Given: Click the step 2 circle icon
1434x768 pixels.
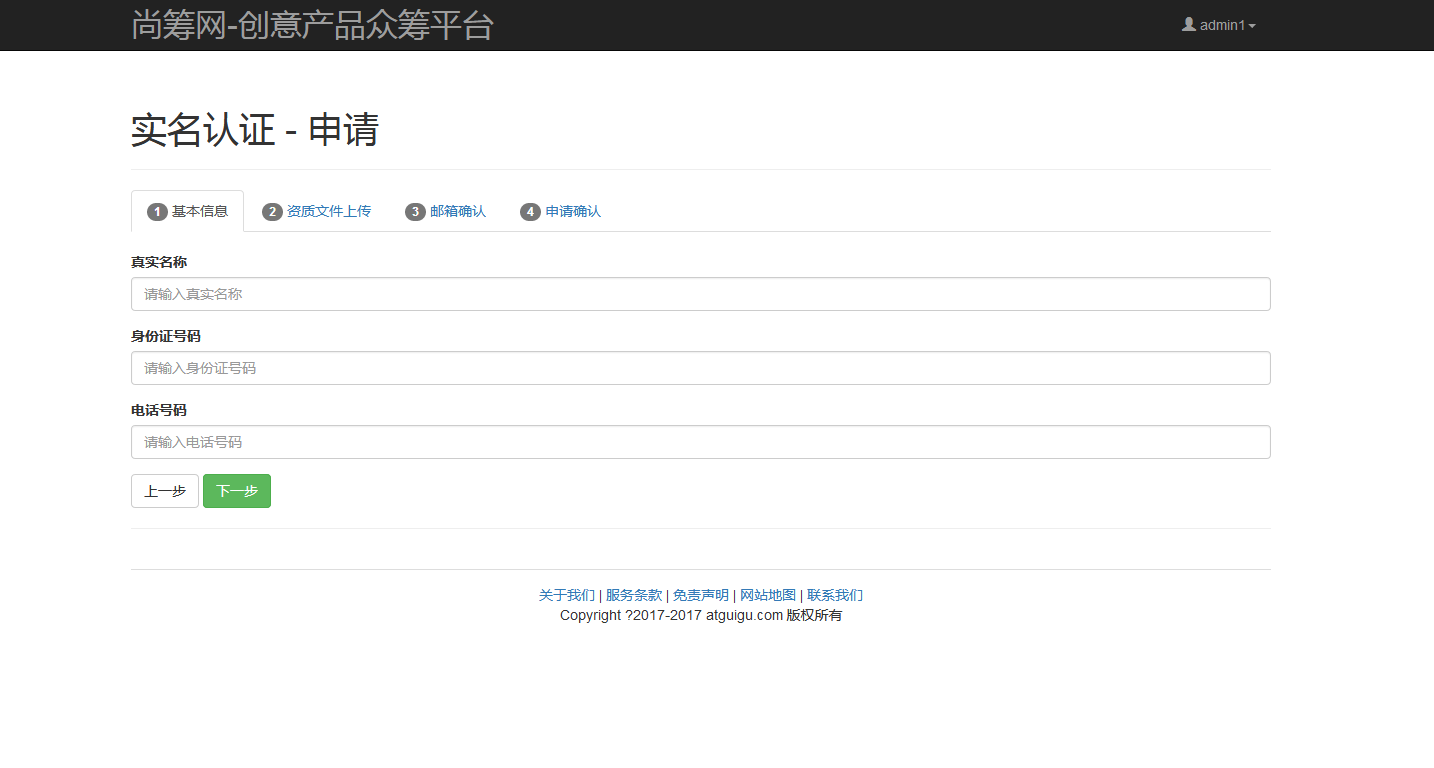Looking at the screenshot, I should (x=271, y=211).
